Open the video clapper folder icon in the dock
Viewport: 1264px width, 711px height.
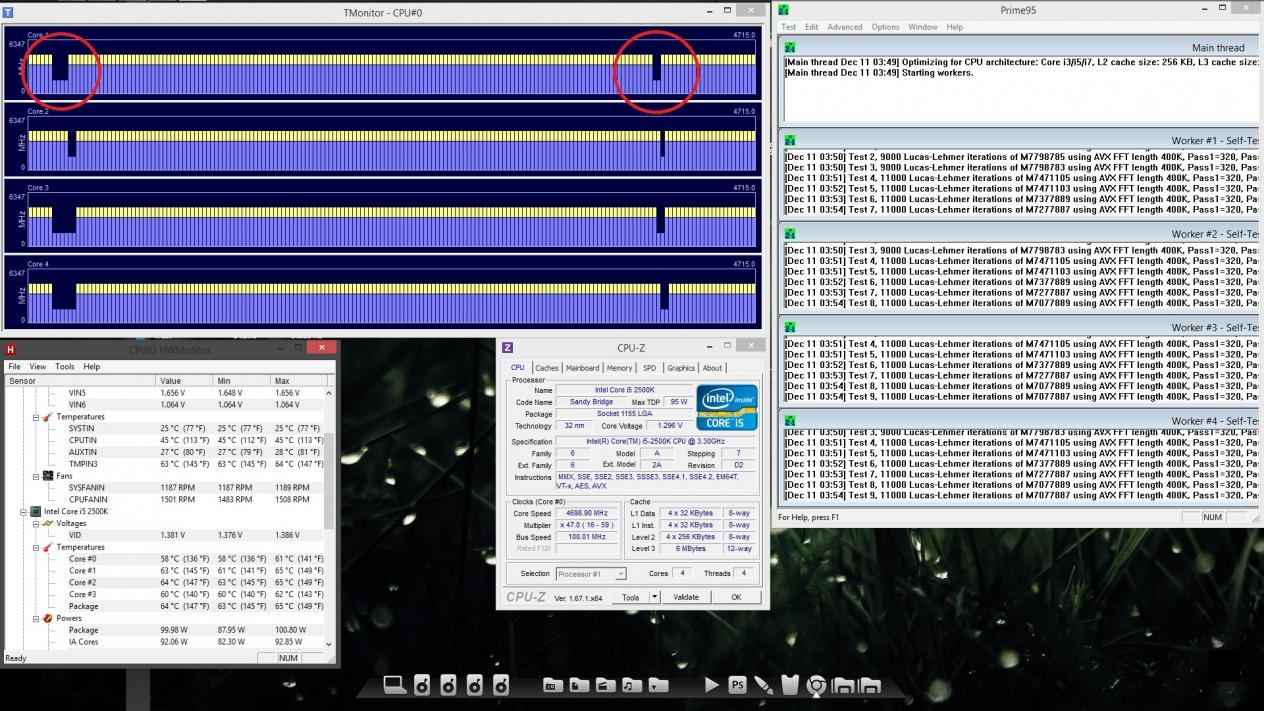(605, 685)
